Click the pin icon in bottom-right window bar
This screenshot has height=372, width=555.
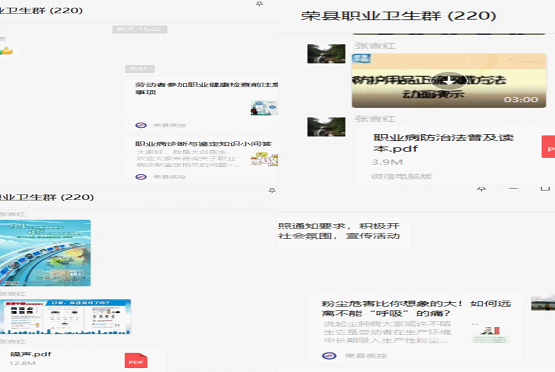click(481, 189)
